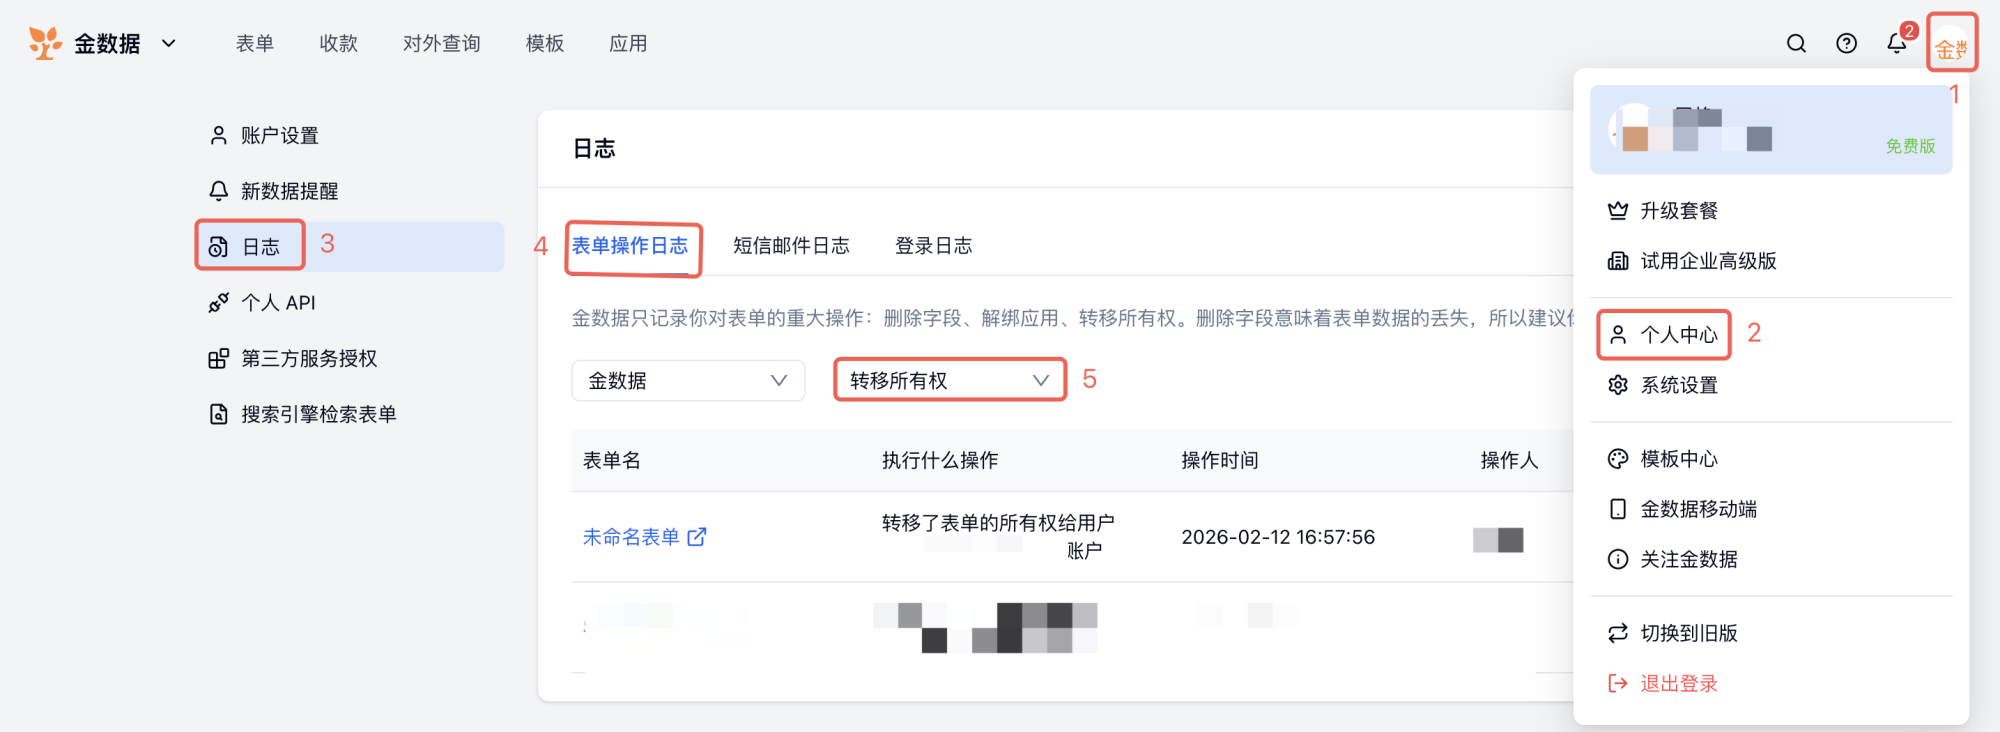Click the search magnifier icon in header
The width and height of the screenshot is (2000, 732).
tap(1796, 43)
